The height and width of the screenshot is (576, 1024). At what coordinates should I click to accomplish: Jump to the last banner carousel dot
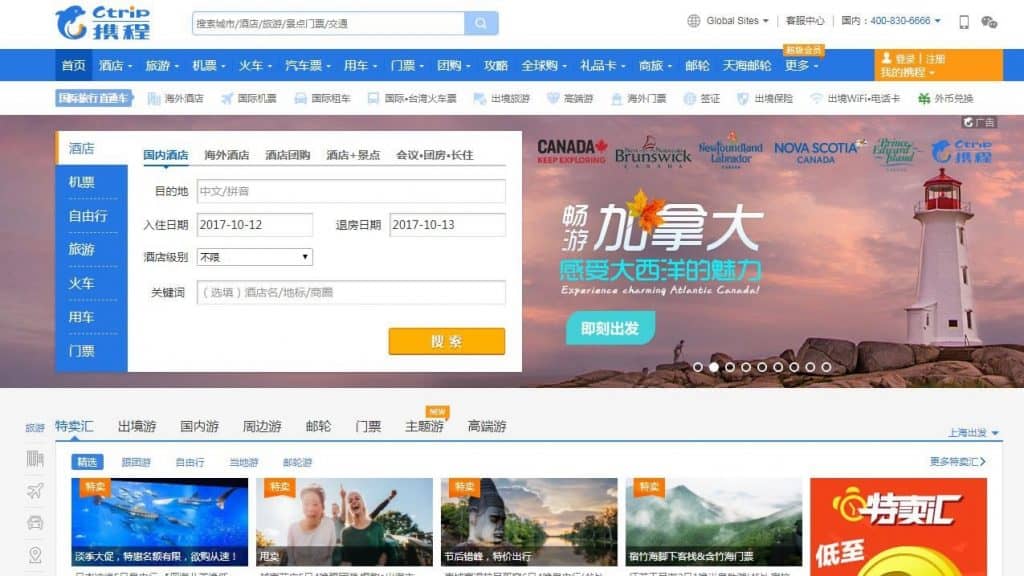pos(826,367)
